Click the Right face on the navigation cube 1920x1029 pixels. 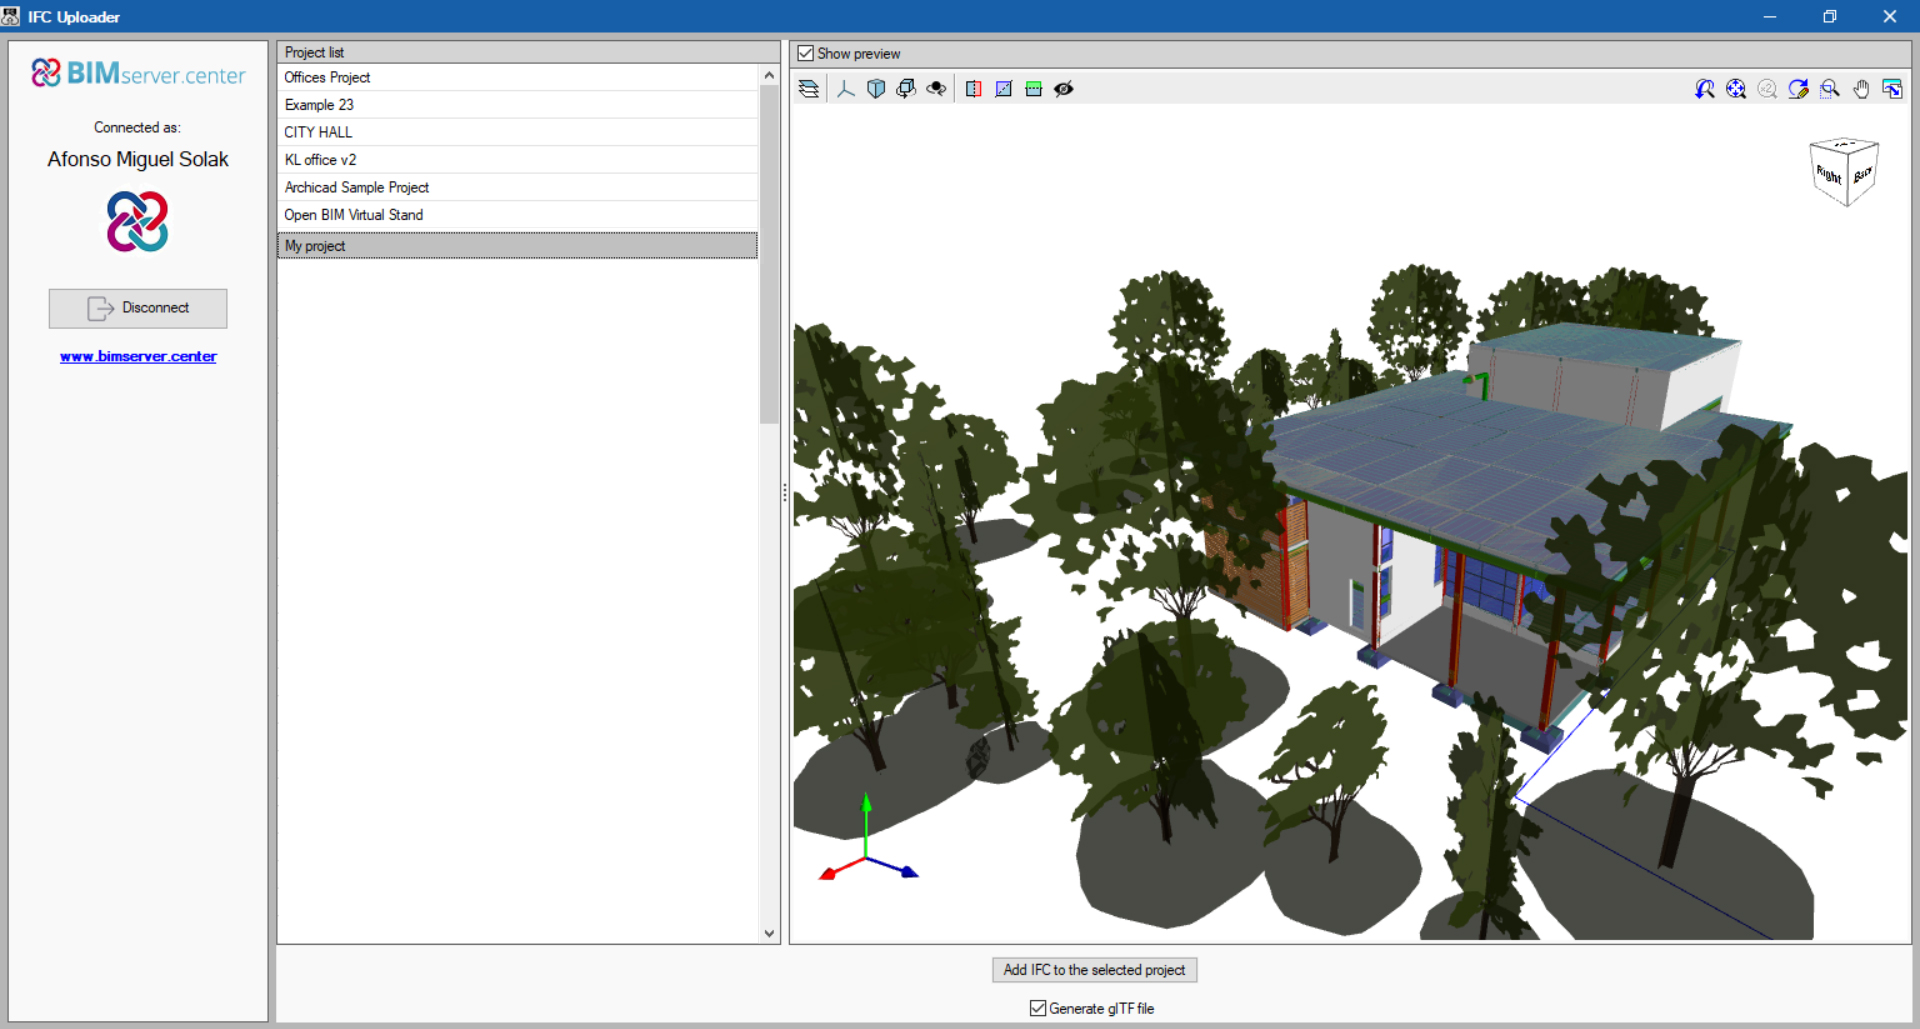pos(1830,173)
